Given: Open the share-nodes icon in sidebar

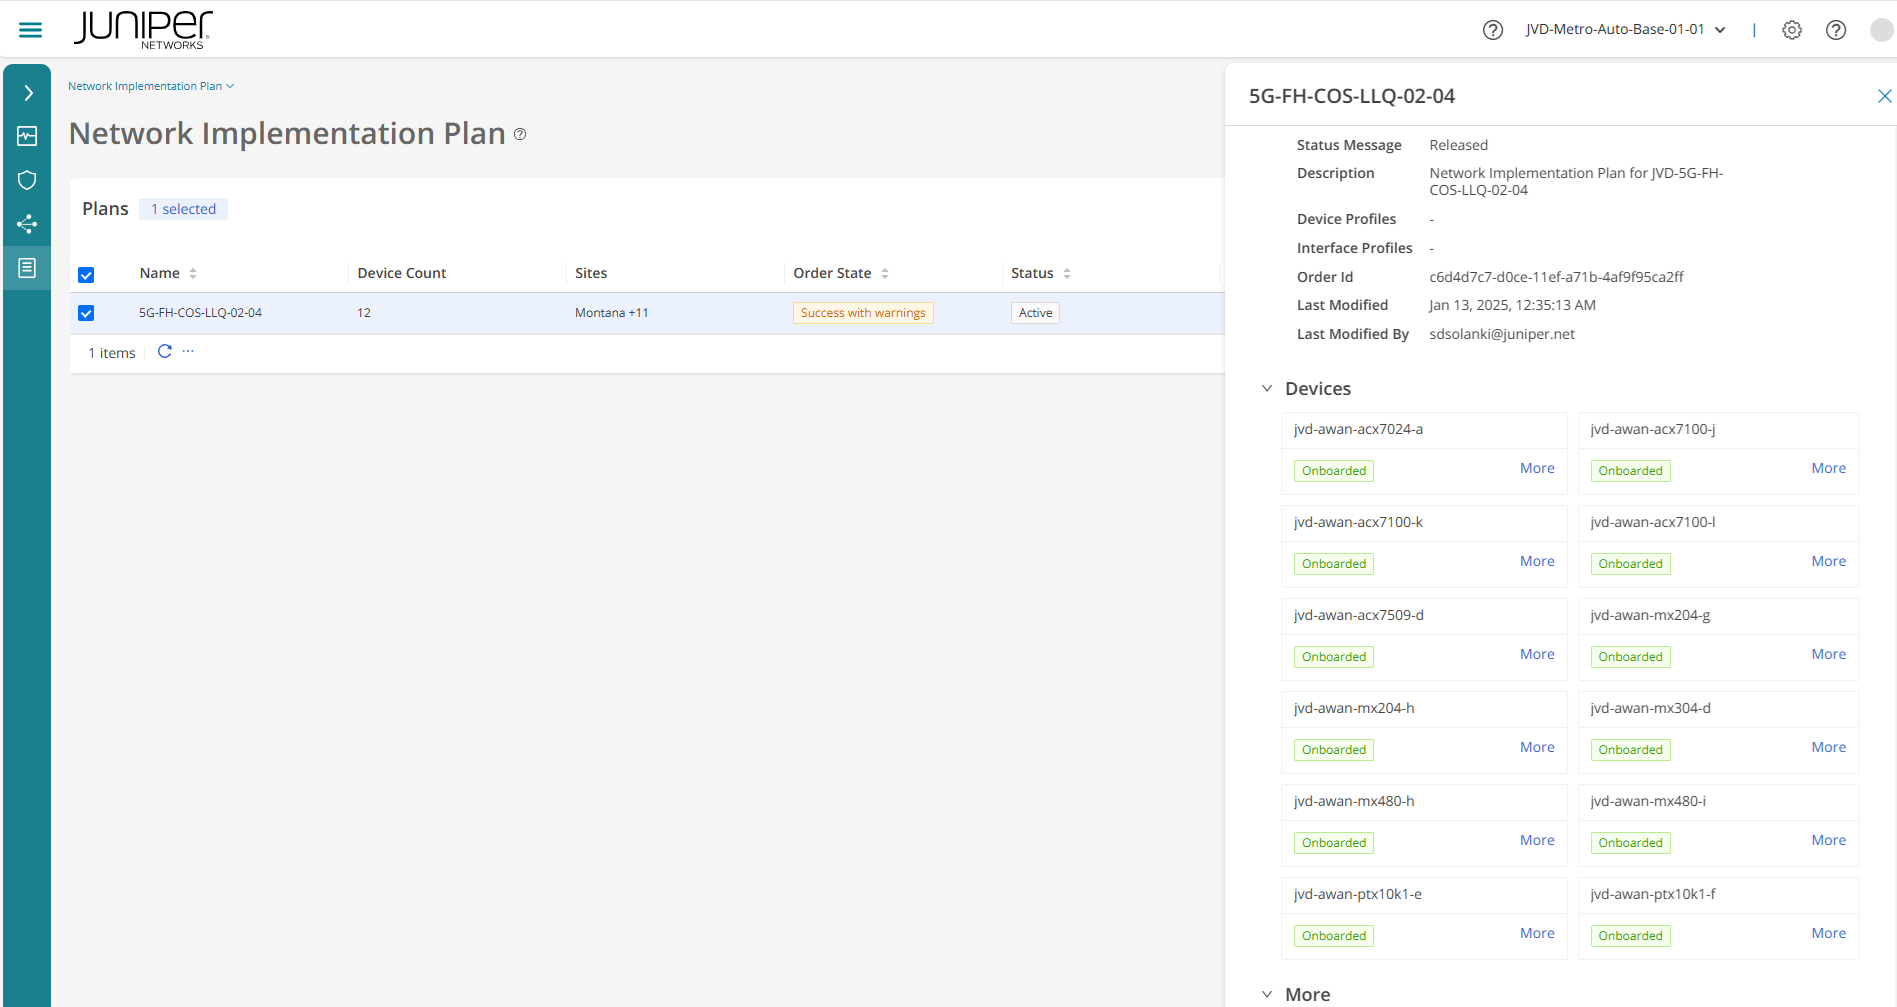Looking at the screenshot, I should point(27,223).
